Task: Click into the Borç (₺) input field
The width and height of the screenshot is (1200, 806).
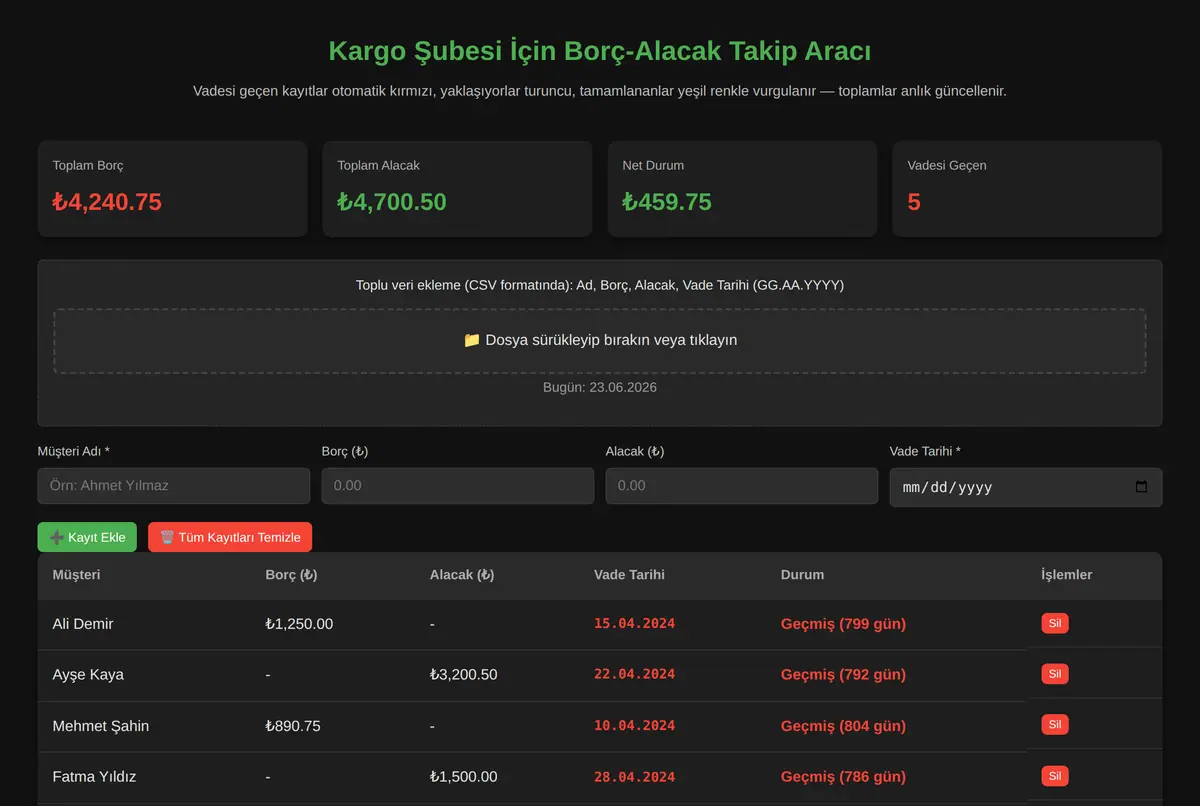Action: tap(458, 486)
